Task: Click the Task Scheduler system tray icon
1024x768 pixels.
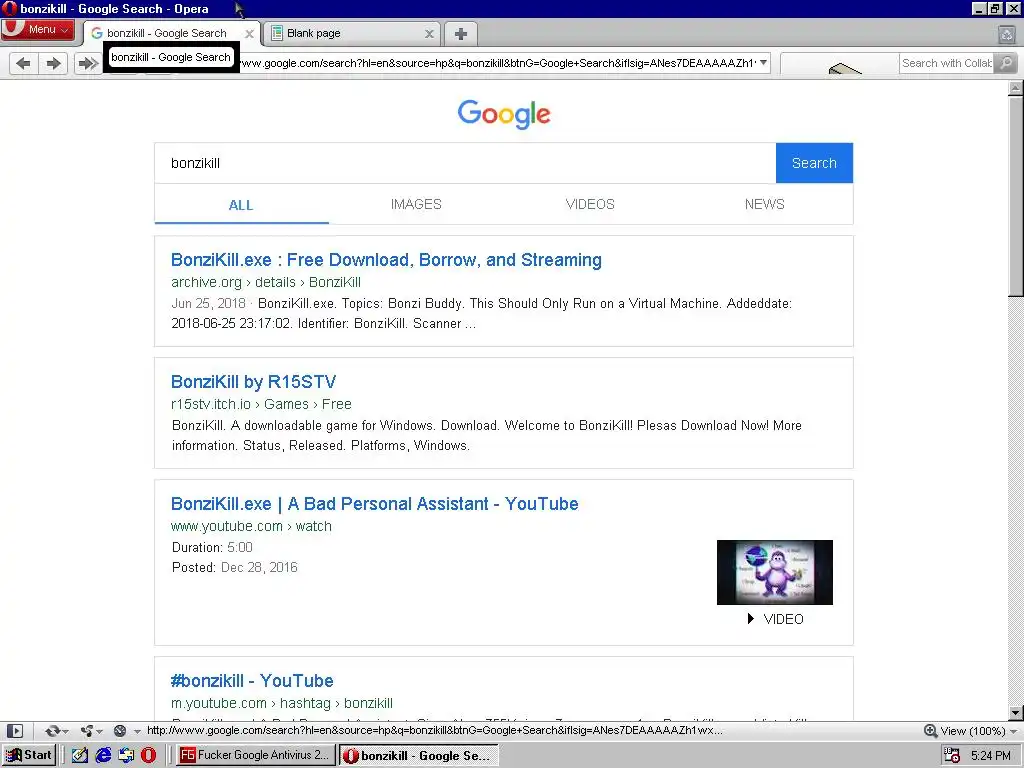Action: tap(952, 756)
